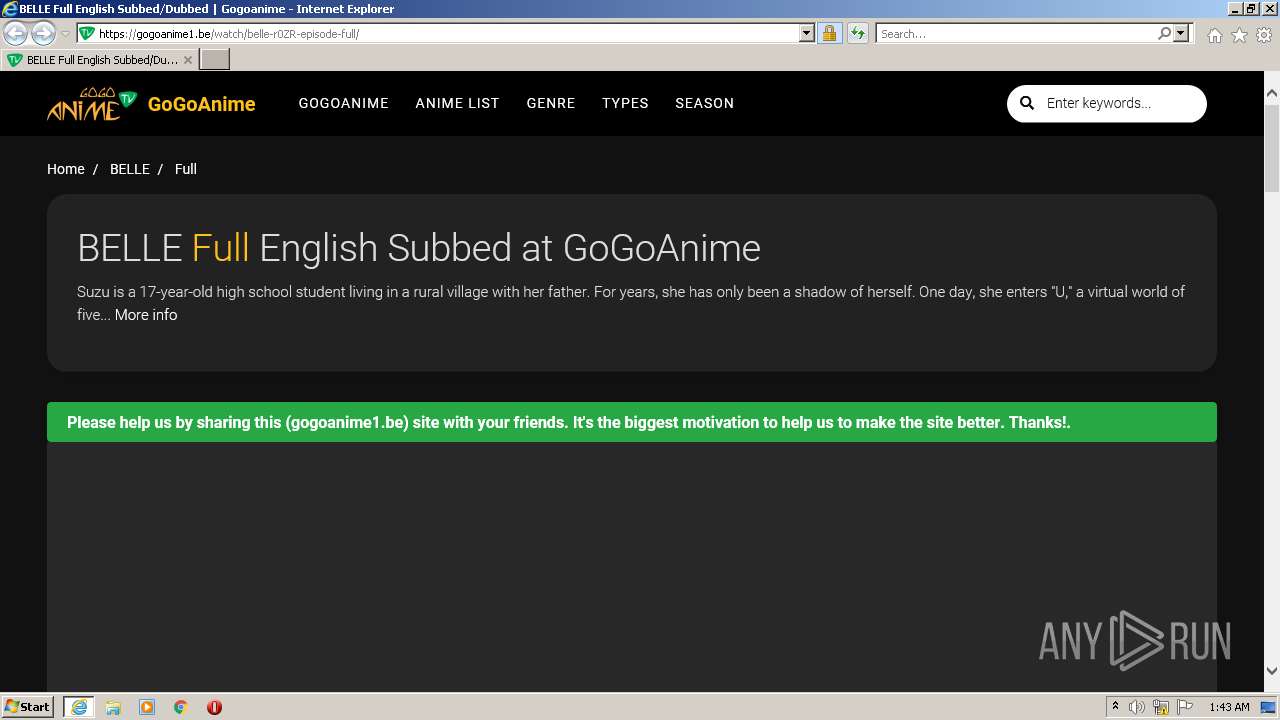Open the ANIME LIST menu item
Image resolution: width=1280 pixels, height=720 pixels.
point(457,103)
